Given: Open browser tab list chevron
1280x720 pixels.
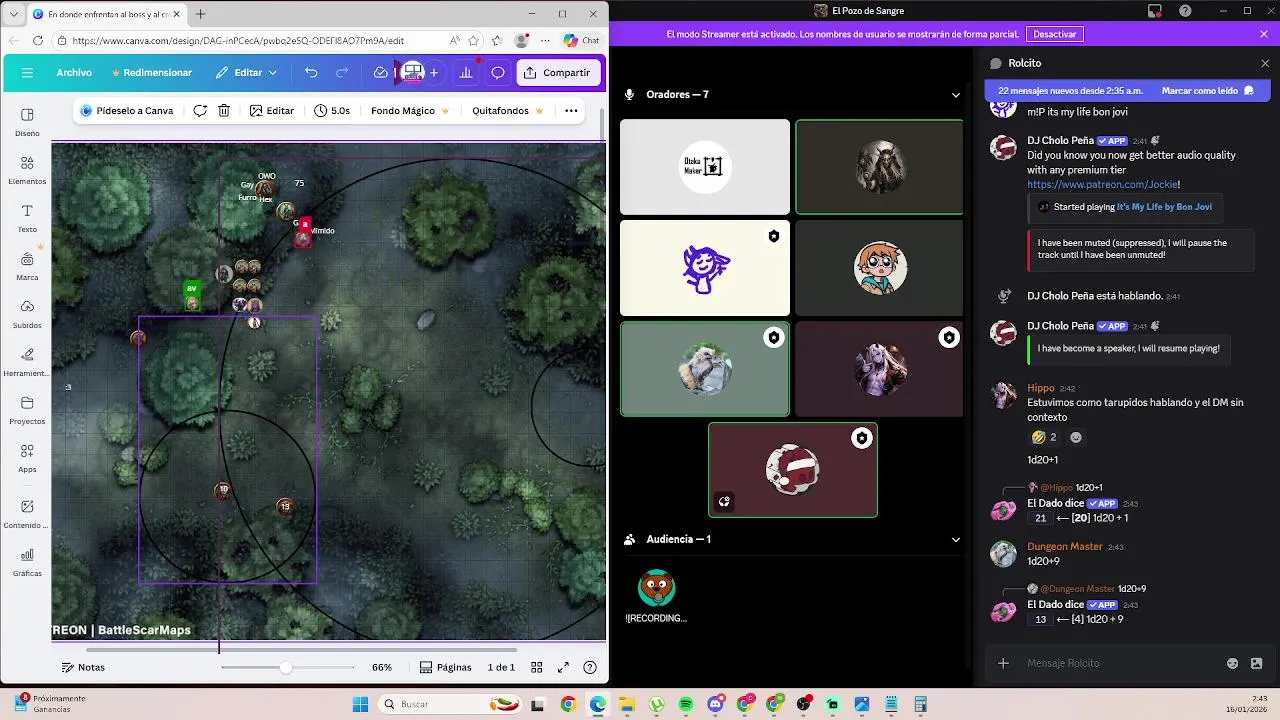Looking at the screenshot, I should [14, 14].
